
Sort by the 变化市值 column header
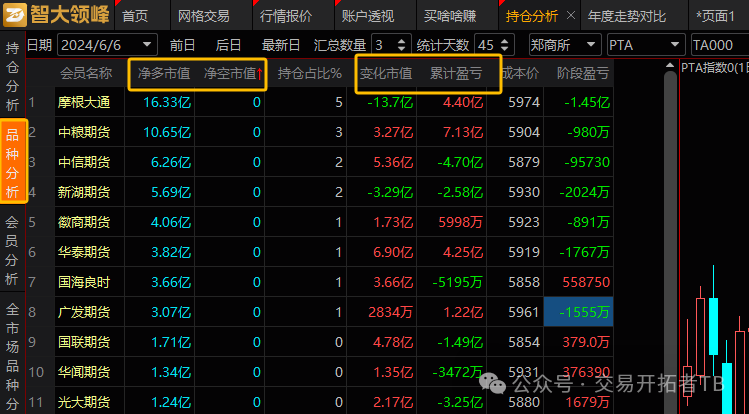coord(386,74)
